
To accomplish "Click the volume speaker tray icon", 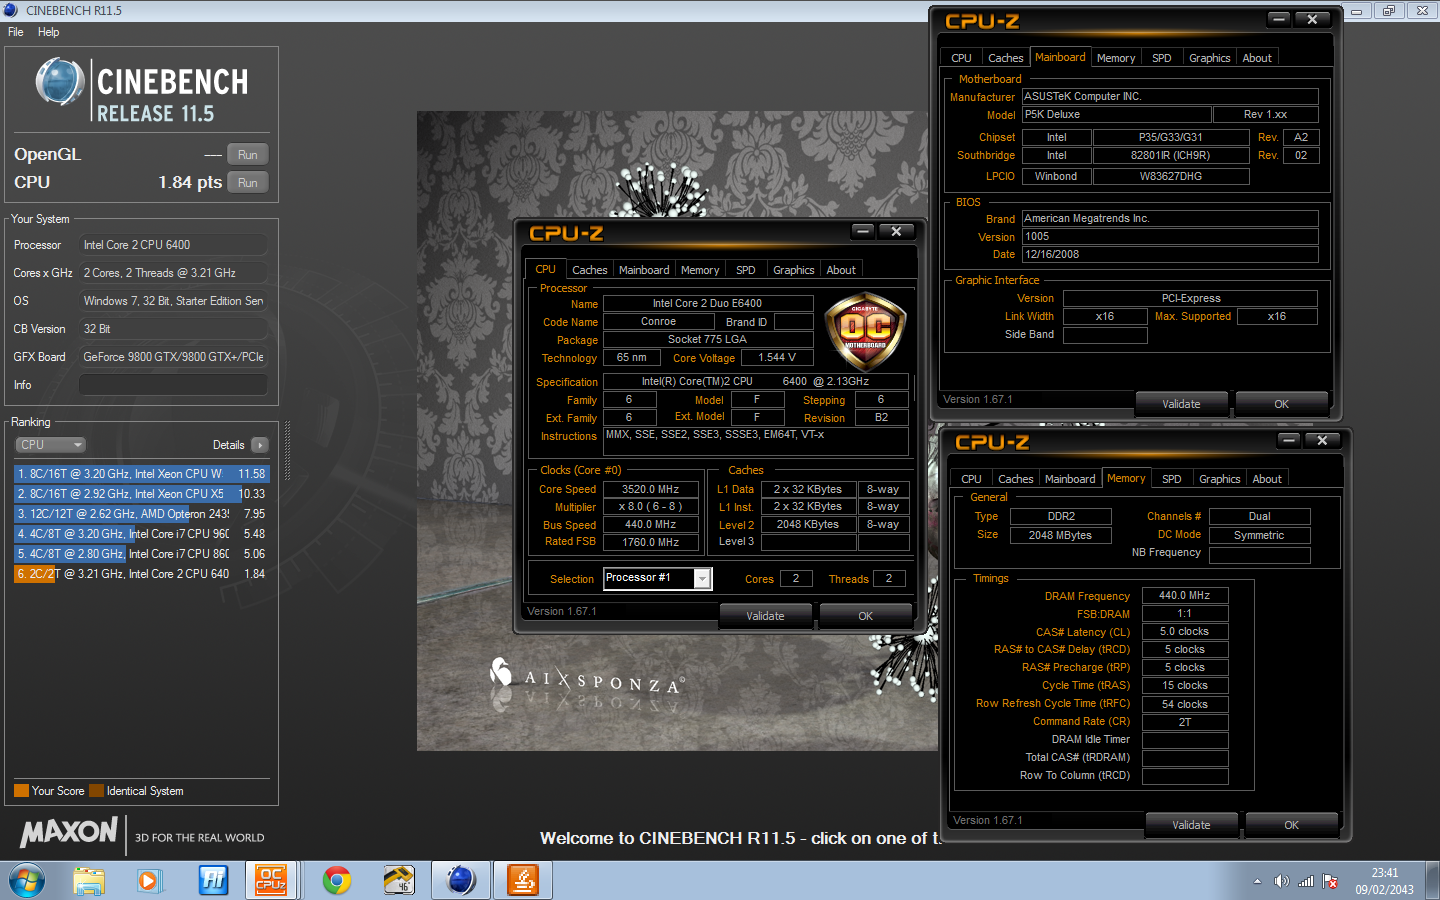I will [1281, 881].
